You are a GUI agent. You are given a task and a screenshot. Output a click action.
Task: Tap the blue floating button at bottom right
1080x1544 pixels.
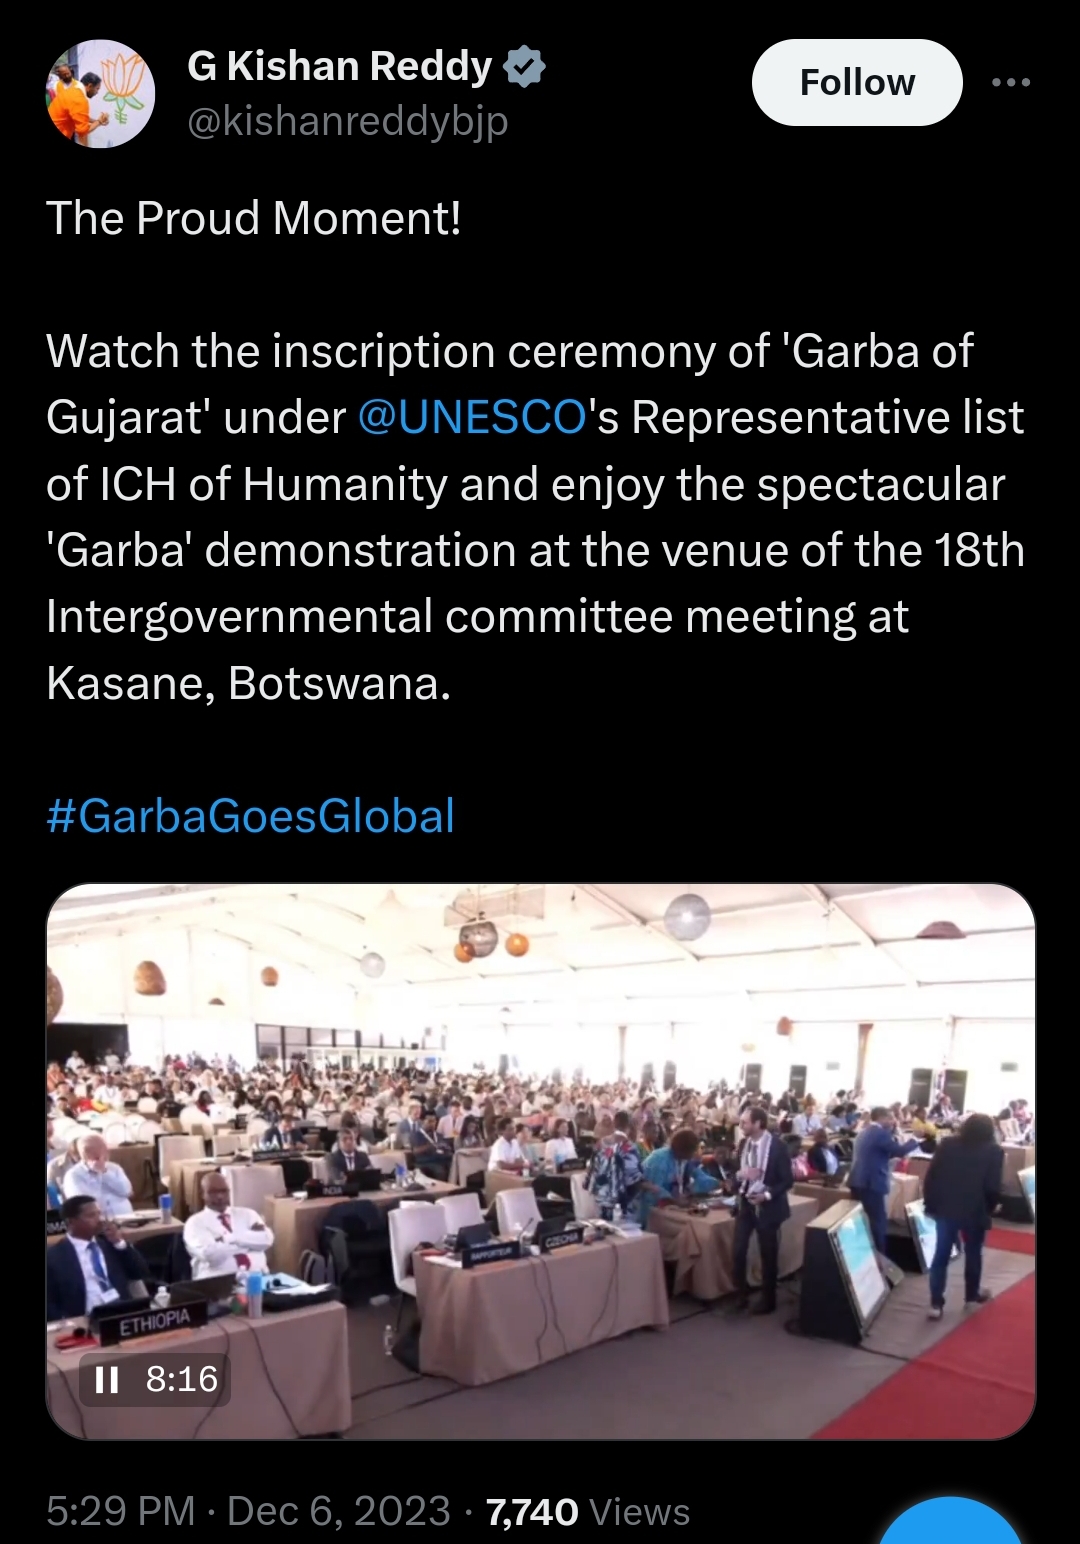point(951,1520)
